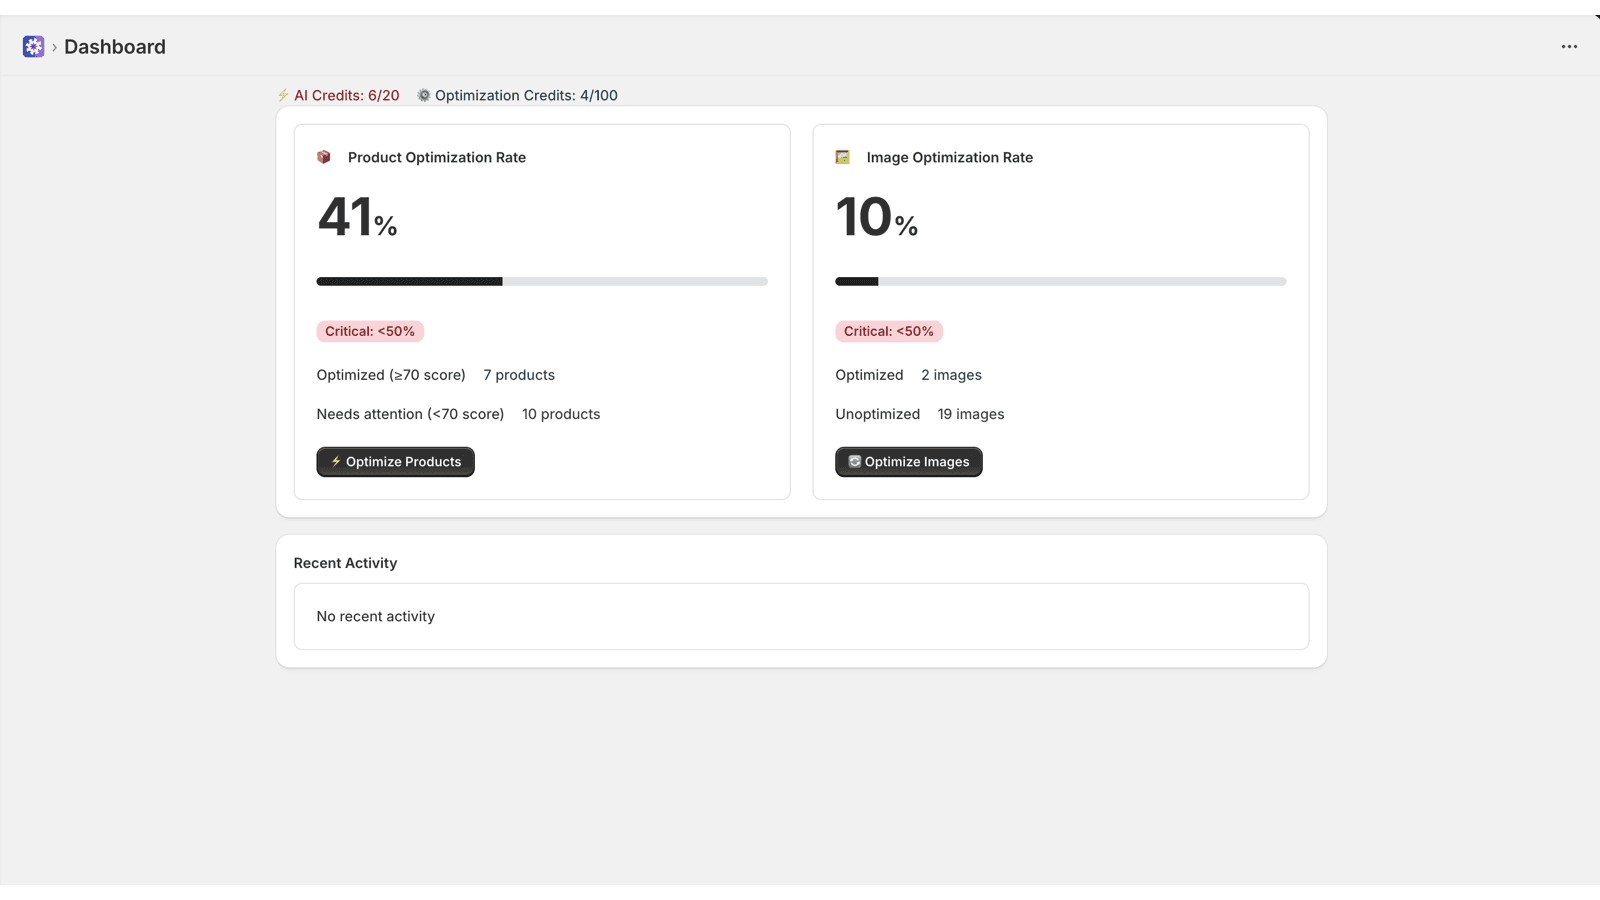
Task: Click the breadcrumb chevron separator
Action: pyautogui.click(x=54, y=47)
